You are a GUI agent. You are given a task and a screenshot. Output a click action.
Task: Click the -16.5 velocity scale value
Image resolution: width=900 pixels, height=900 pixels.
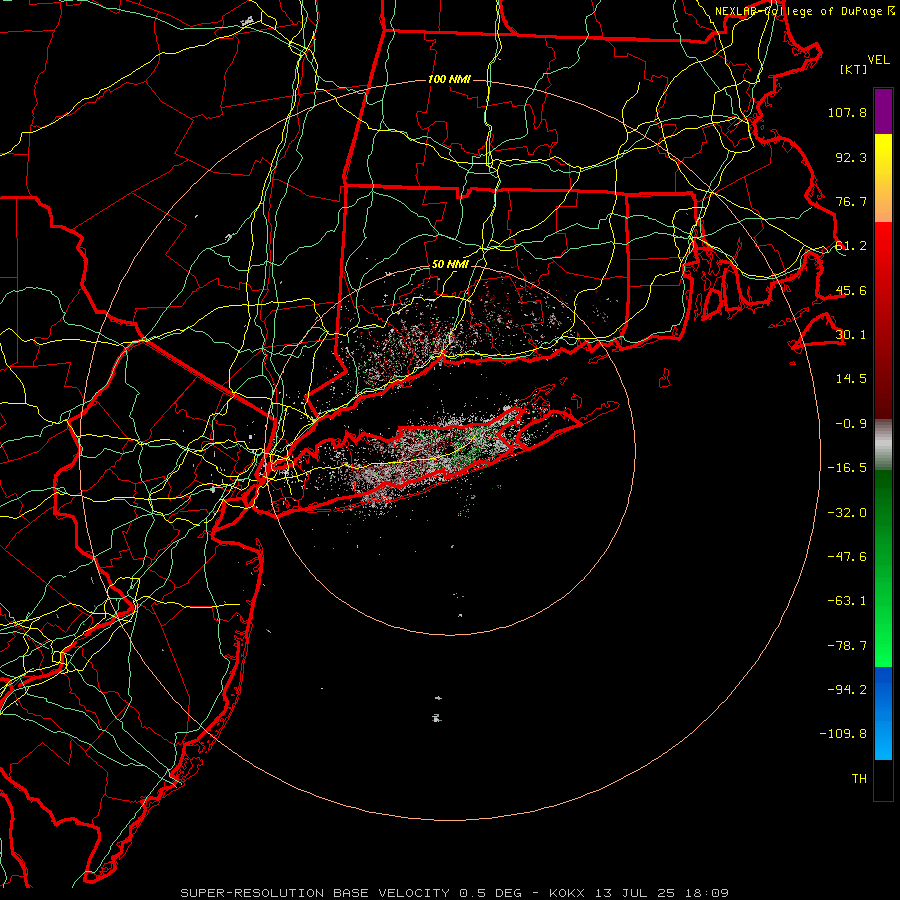[x=847, y=468]
